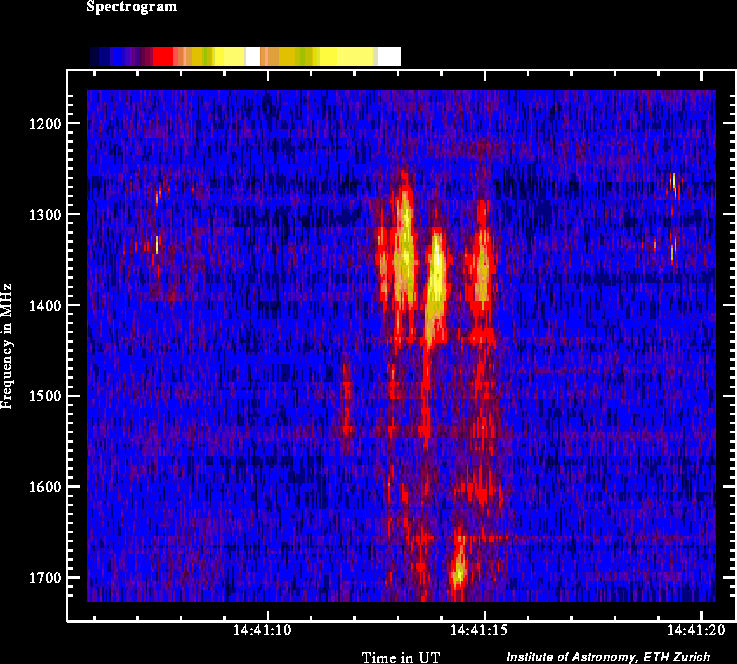
Task: Click the 1500 frequency axis label
Action: 45,396
